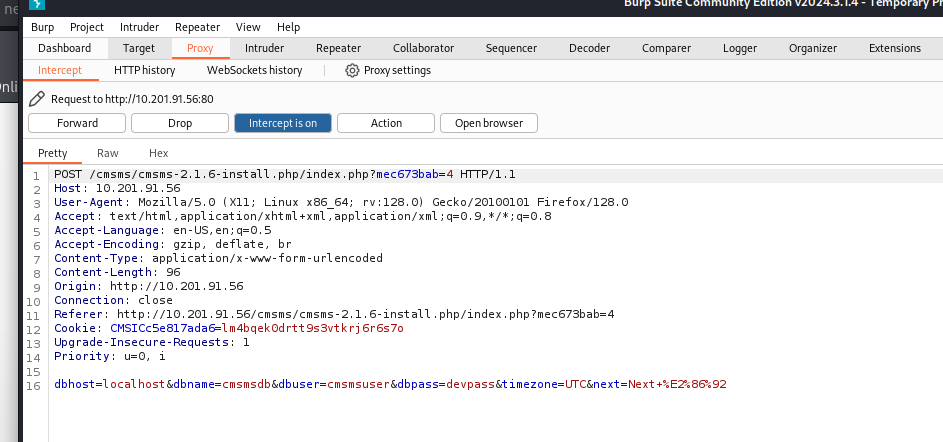This screenshot has height=442, width=943.
Task: Click line number 16 in the gutter
Action: click(x=33, y=385)
